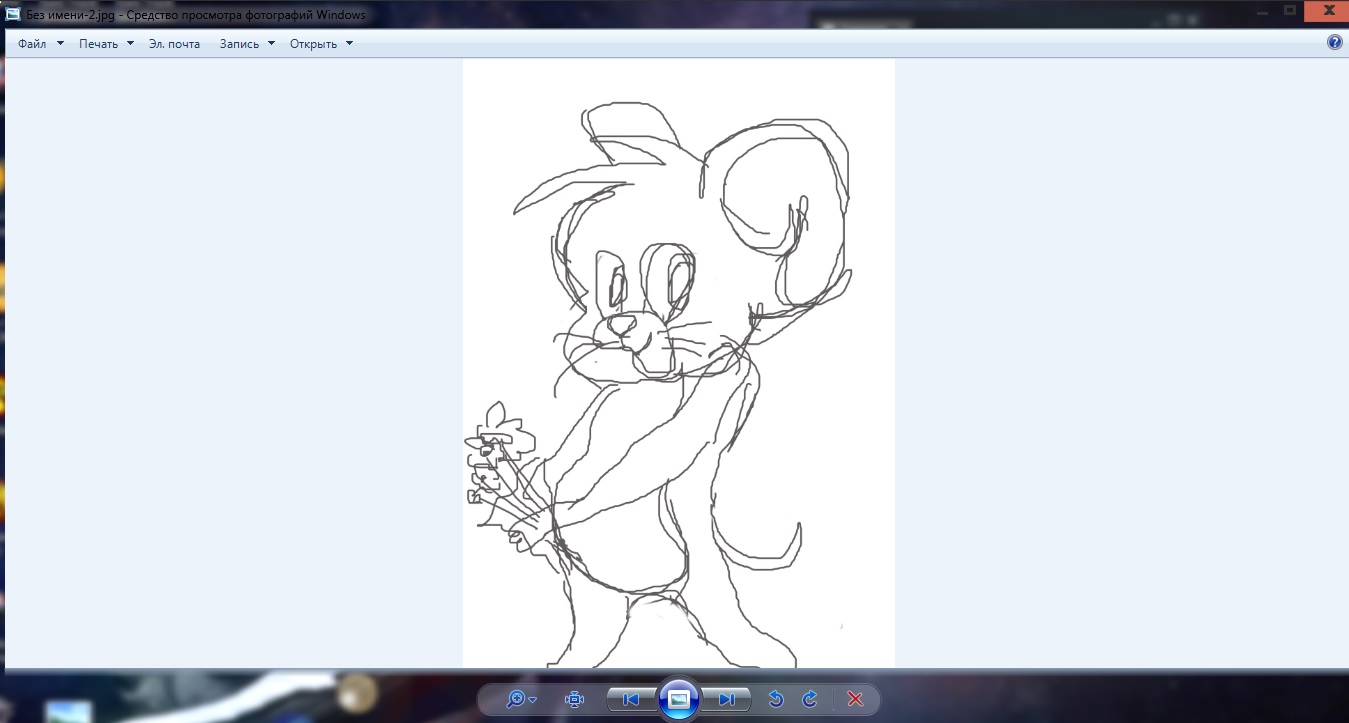Viewport: 1349px width, 723px height.
Task: Open help with the question mark icon
Action: 1334,43
